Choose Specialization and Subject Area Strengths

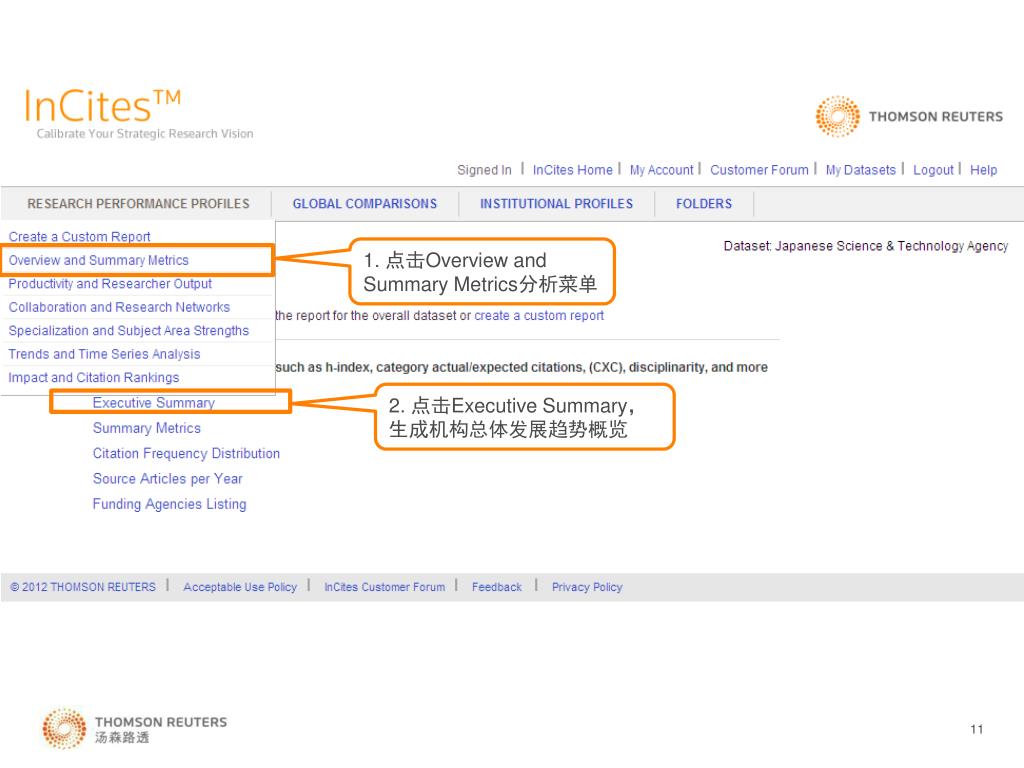pos(129,330)
